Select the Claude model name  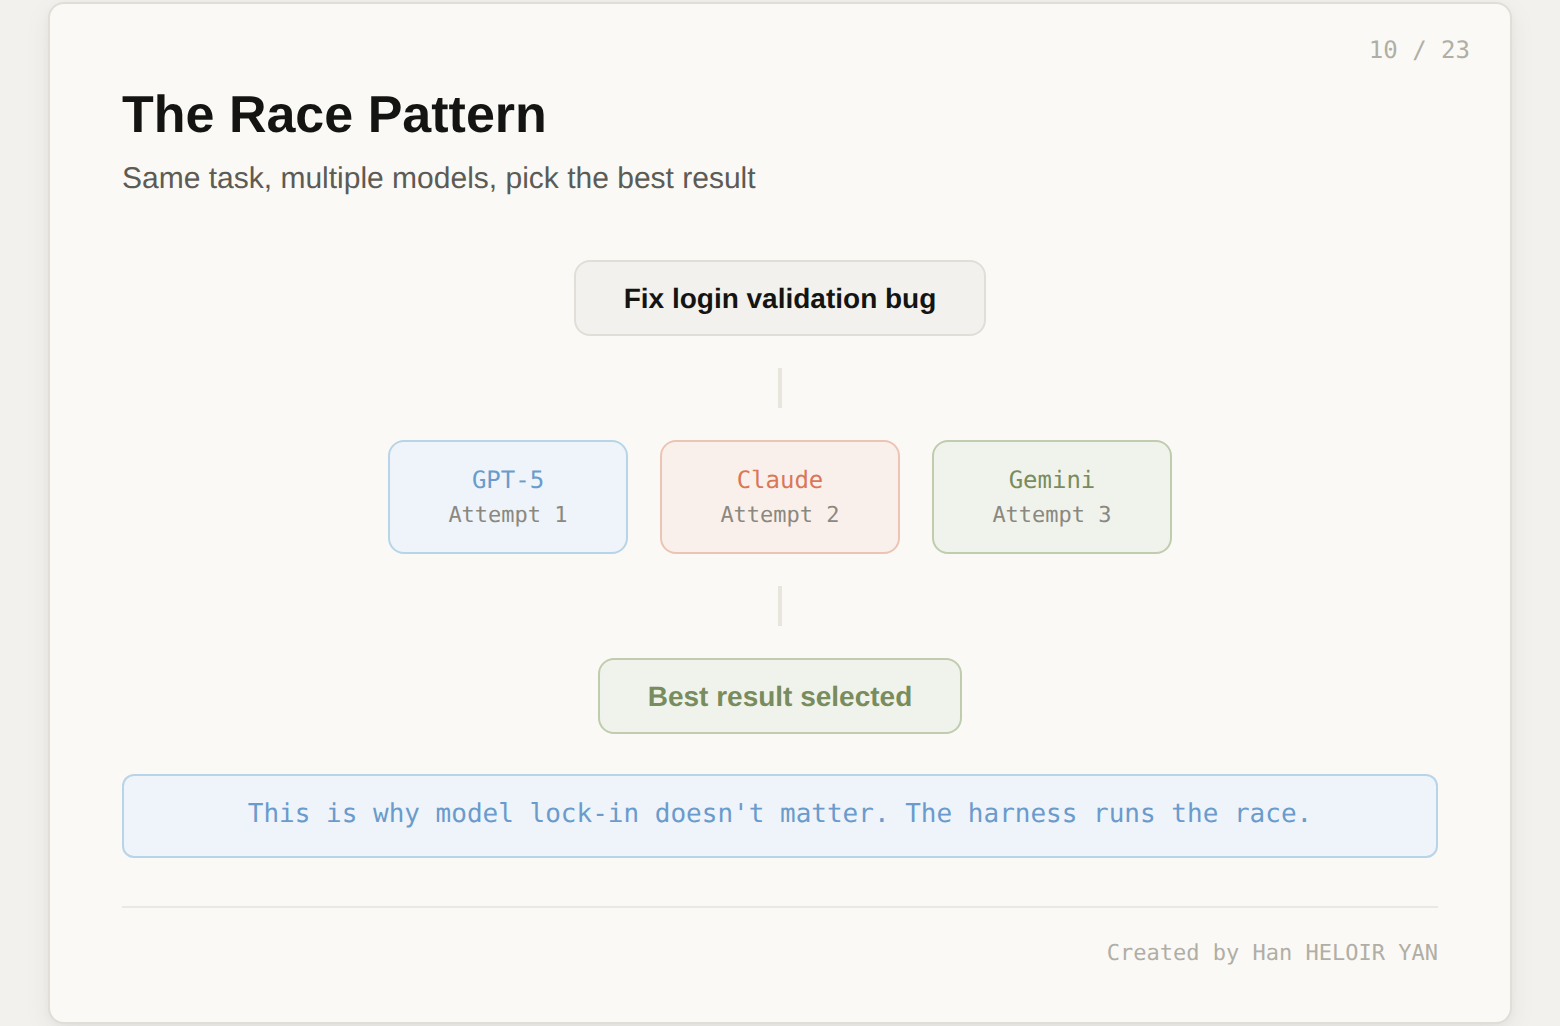(779, 480)
